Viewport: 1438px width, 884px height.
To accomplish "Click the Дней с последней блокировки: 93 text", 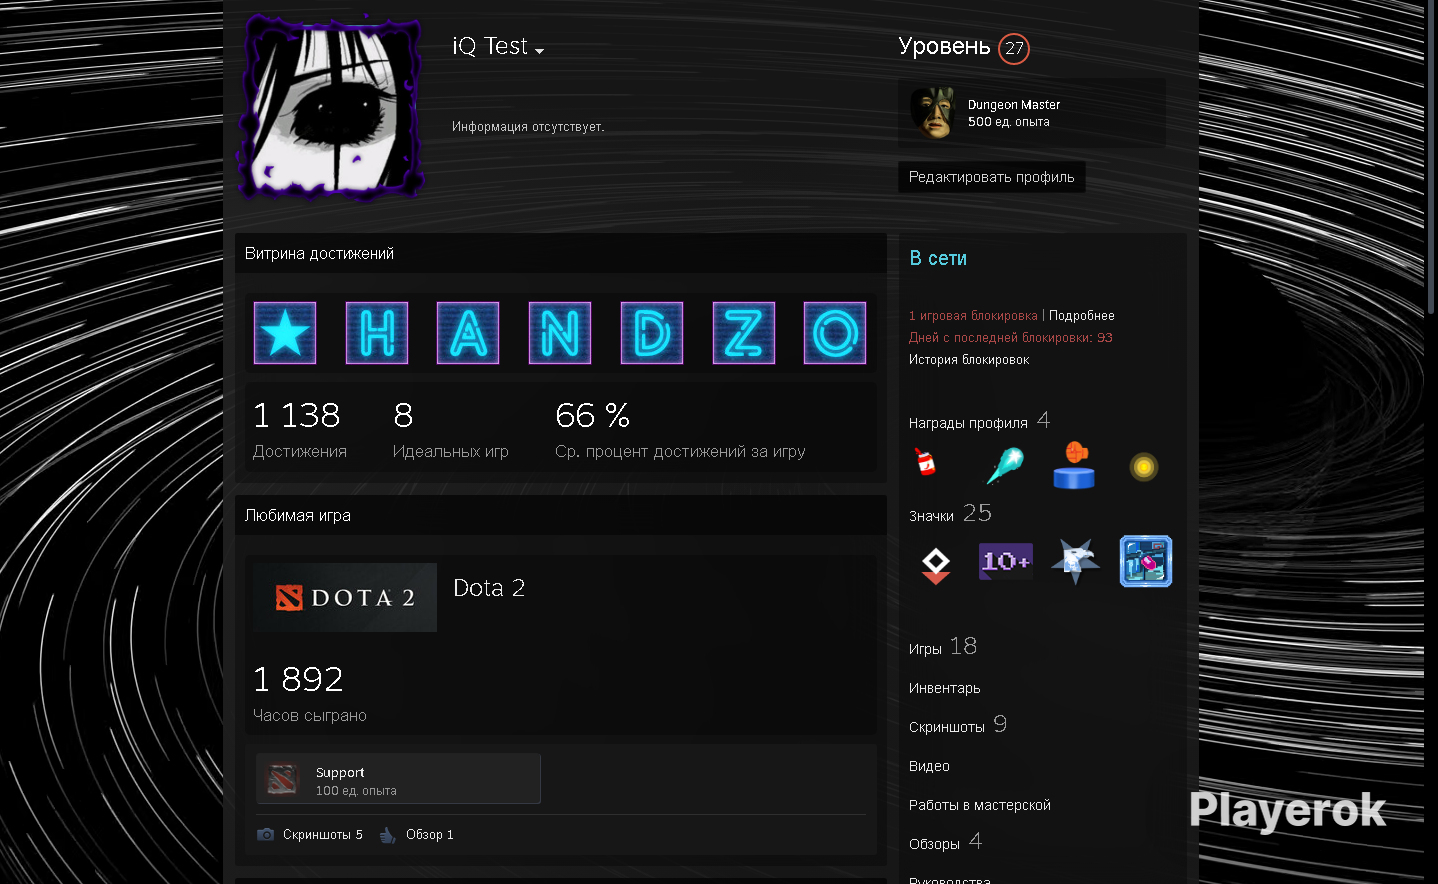I will 1011,337.
